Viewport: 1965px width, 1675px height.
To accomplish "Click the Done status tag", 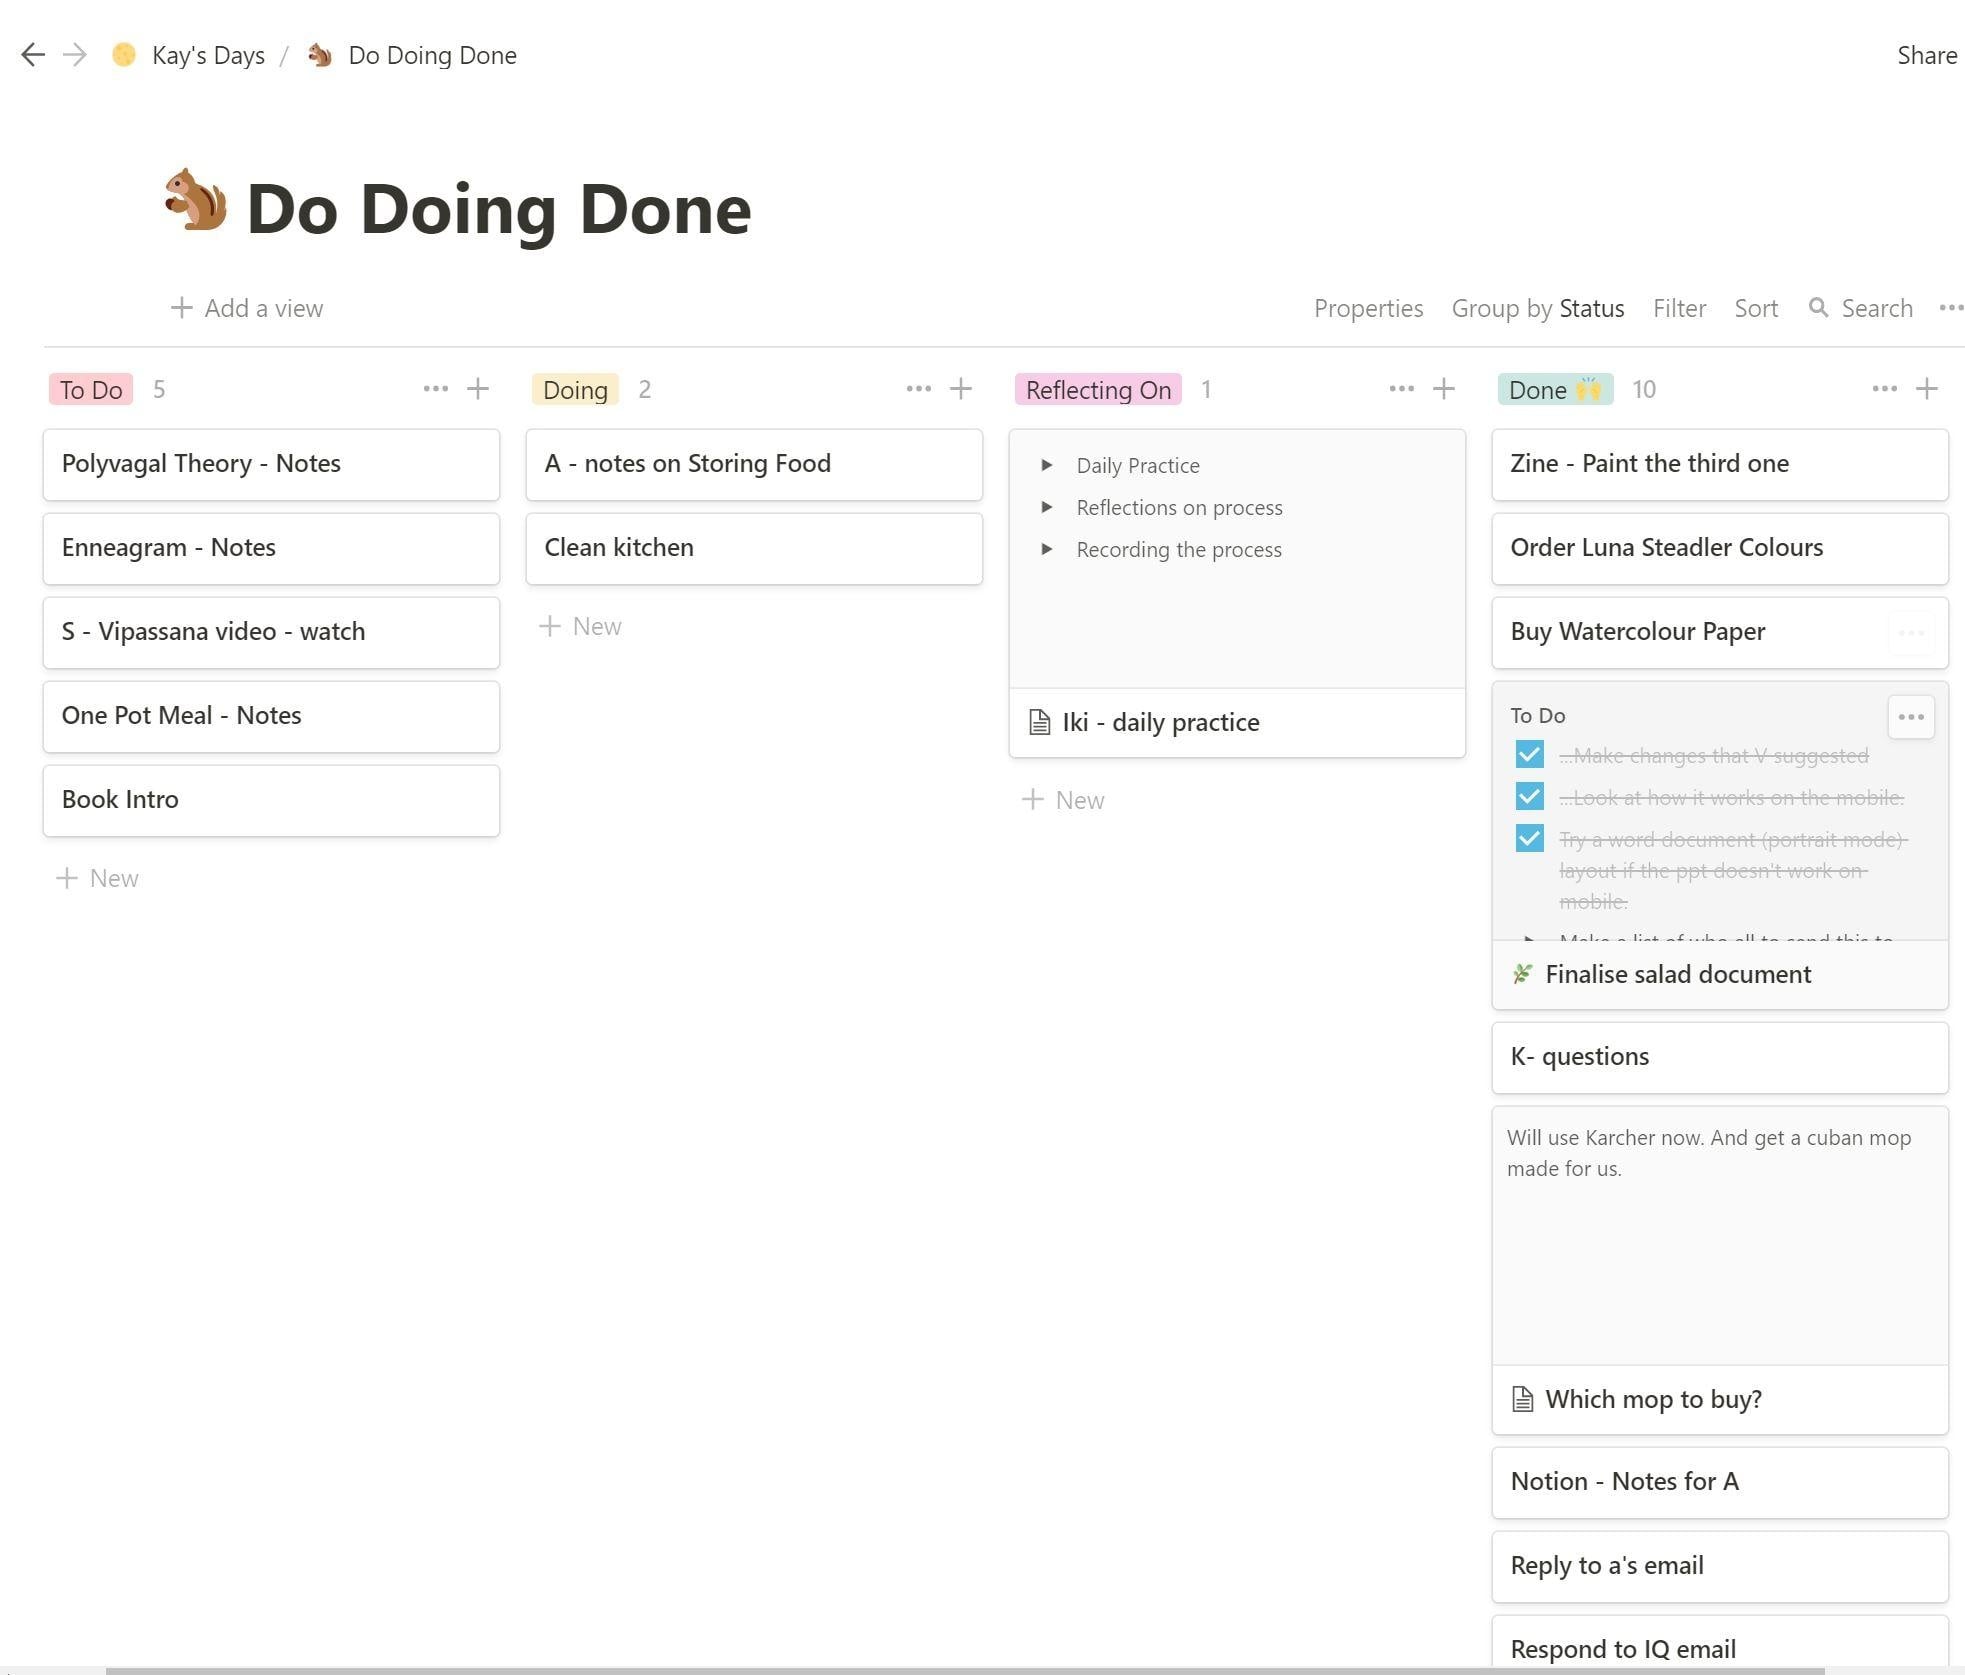I will (1555, 389).
